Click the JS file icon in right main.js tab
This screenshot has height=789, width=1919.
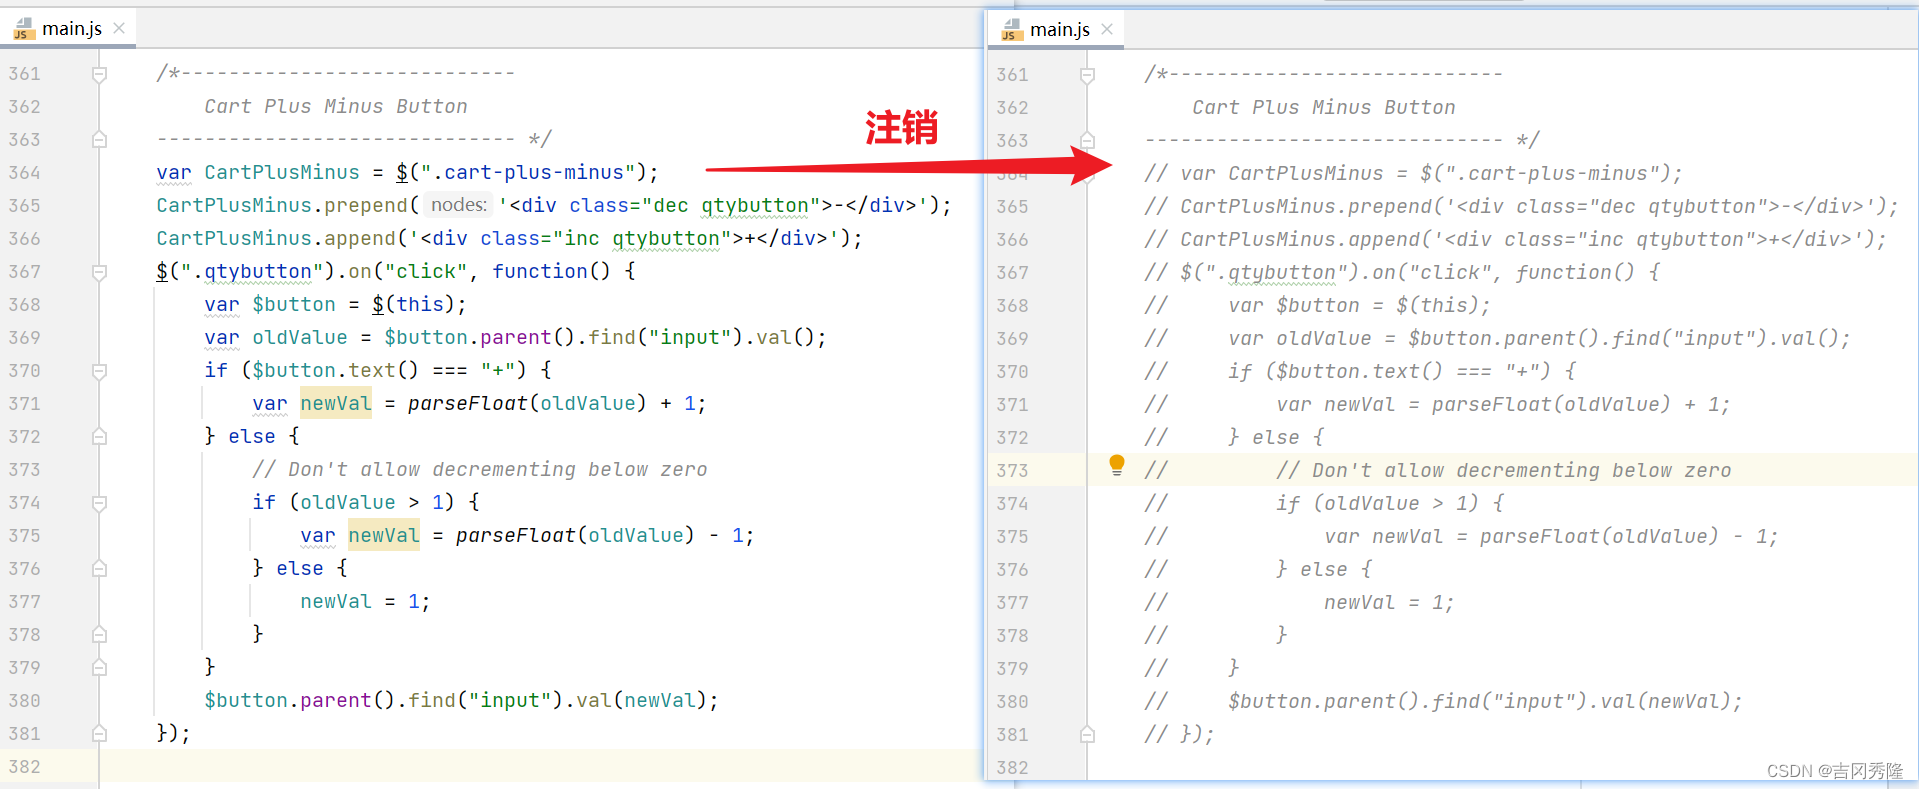[1012, 30]
